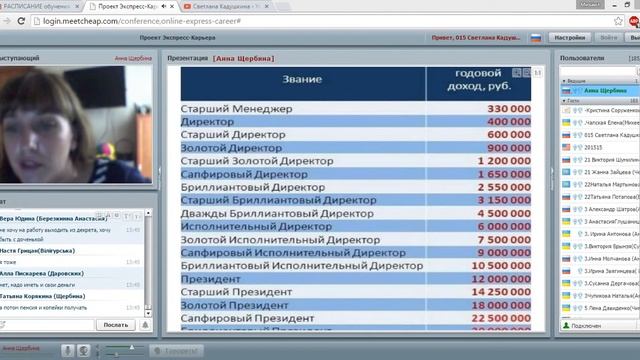Select user 22Татьяна Потапова

coord(600,197)
